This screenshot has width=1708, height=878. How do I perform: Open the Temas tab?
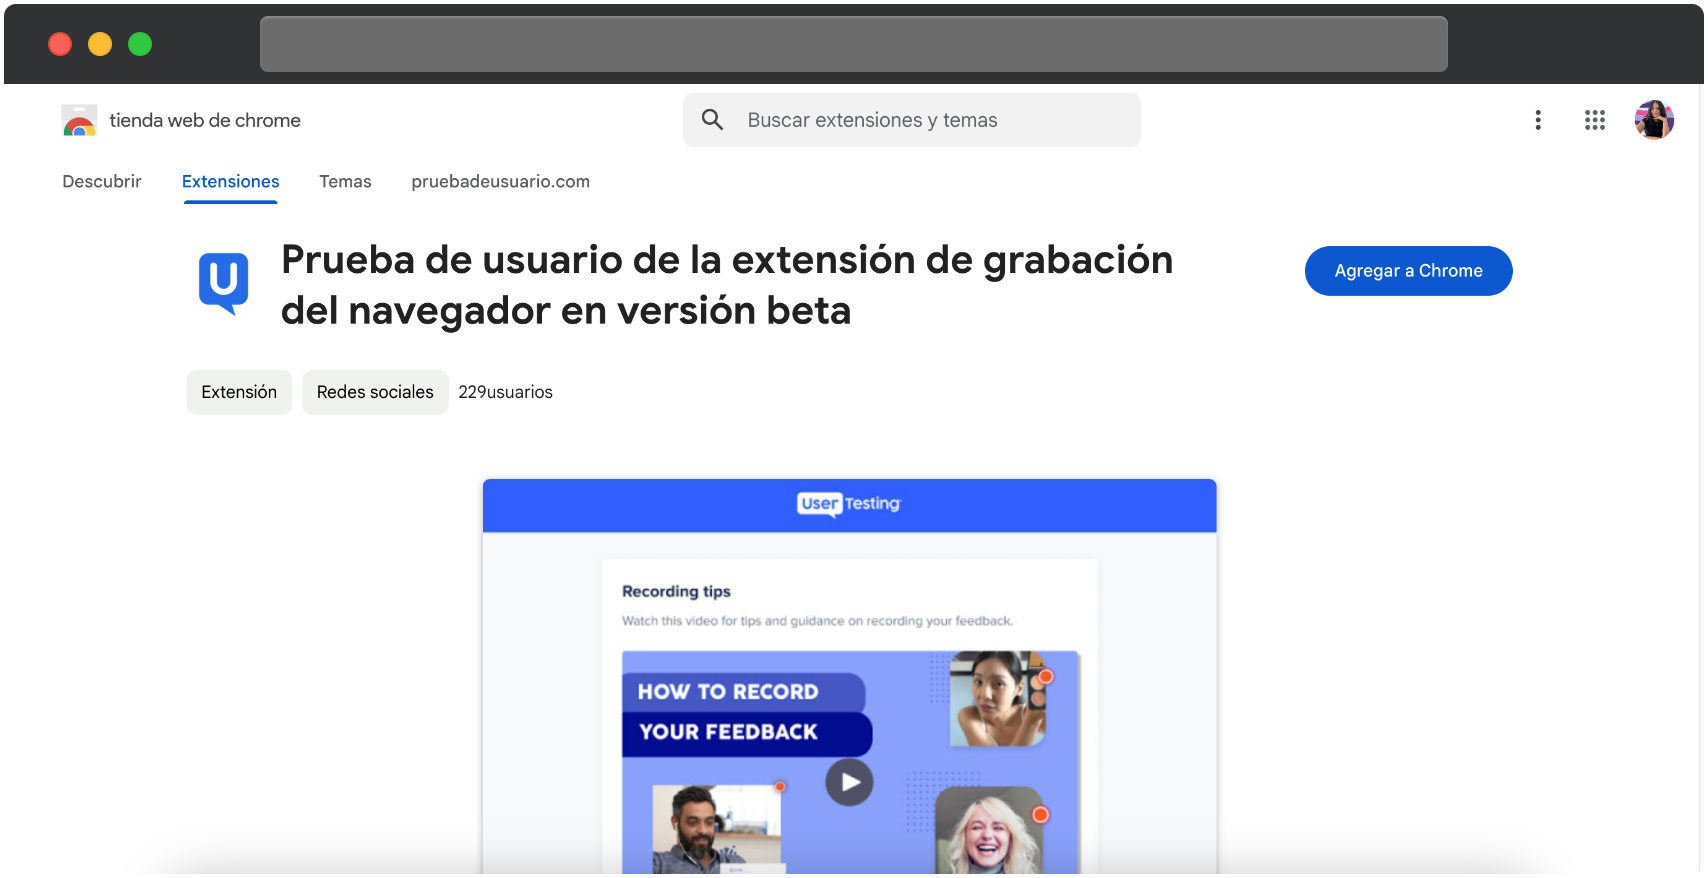[345, 182]
